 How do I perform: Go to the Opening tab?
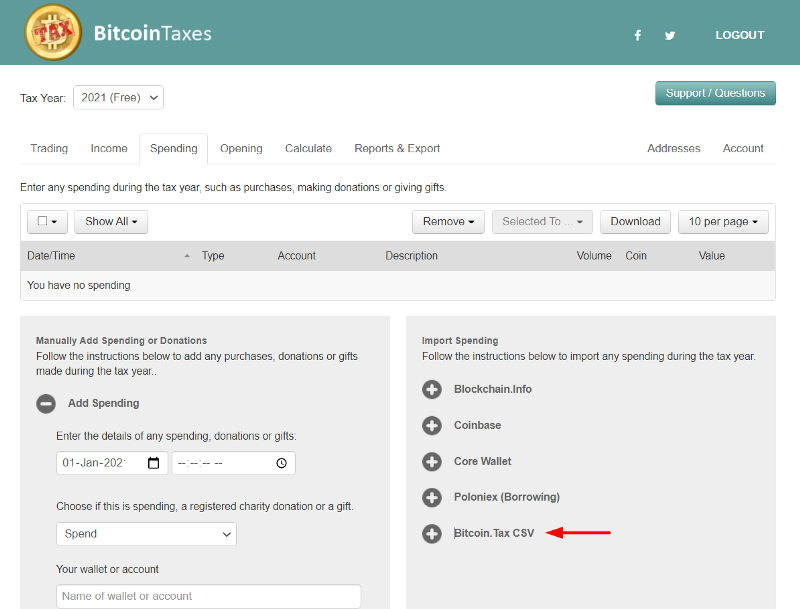tap(241, 148)
